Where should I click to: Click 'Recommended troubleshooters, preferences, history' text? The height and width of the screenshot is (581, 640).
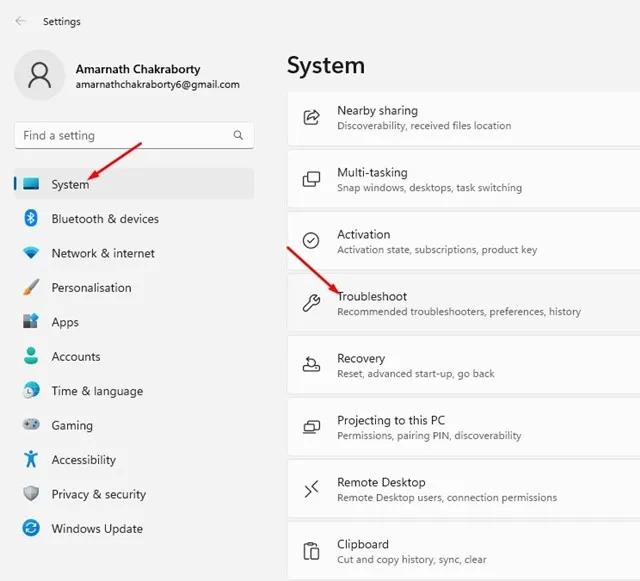point(459,312)
